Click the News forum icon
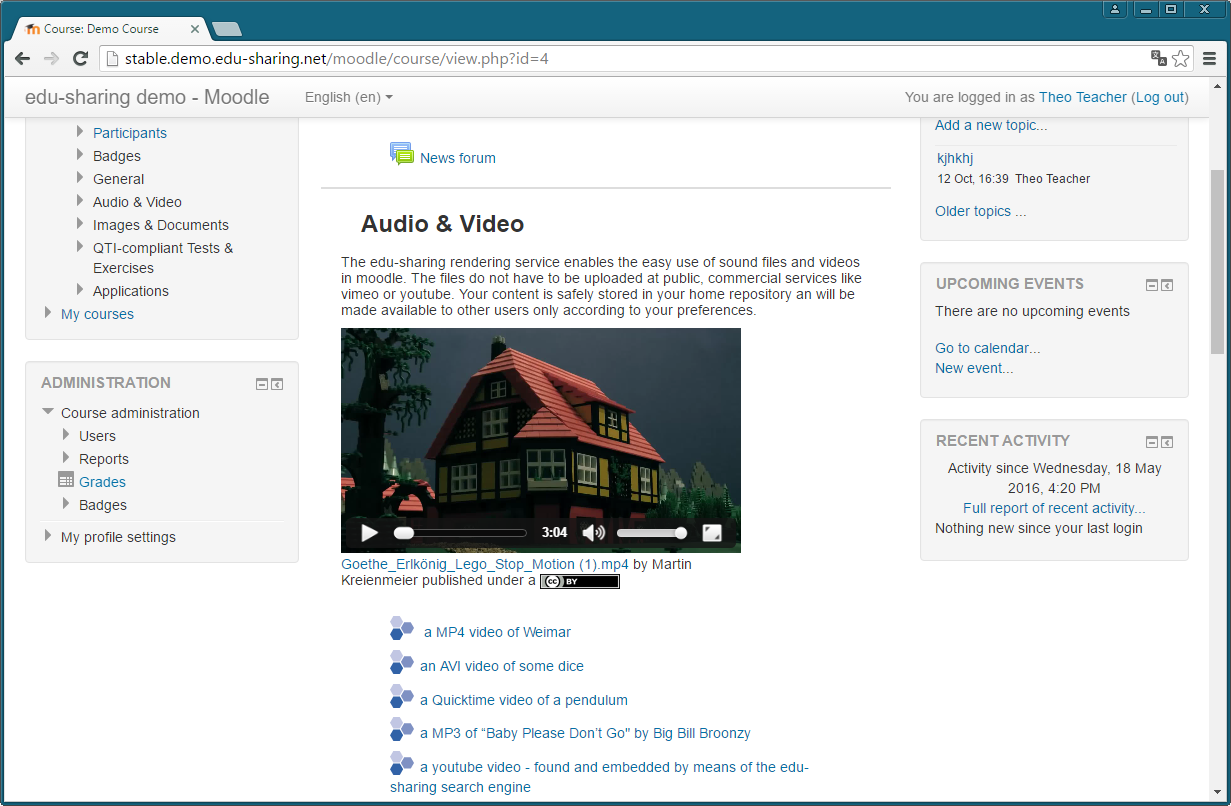 tap(401, 155)
